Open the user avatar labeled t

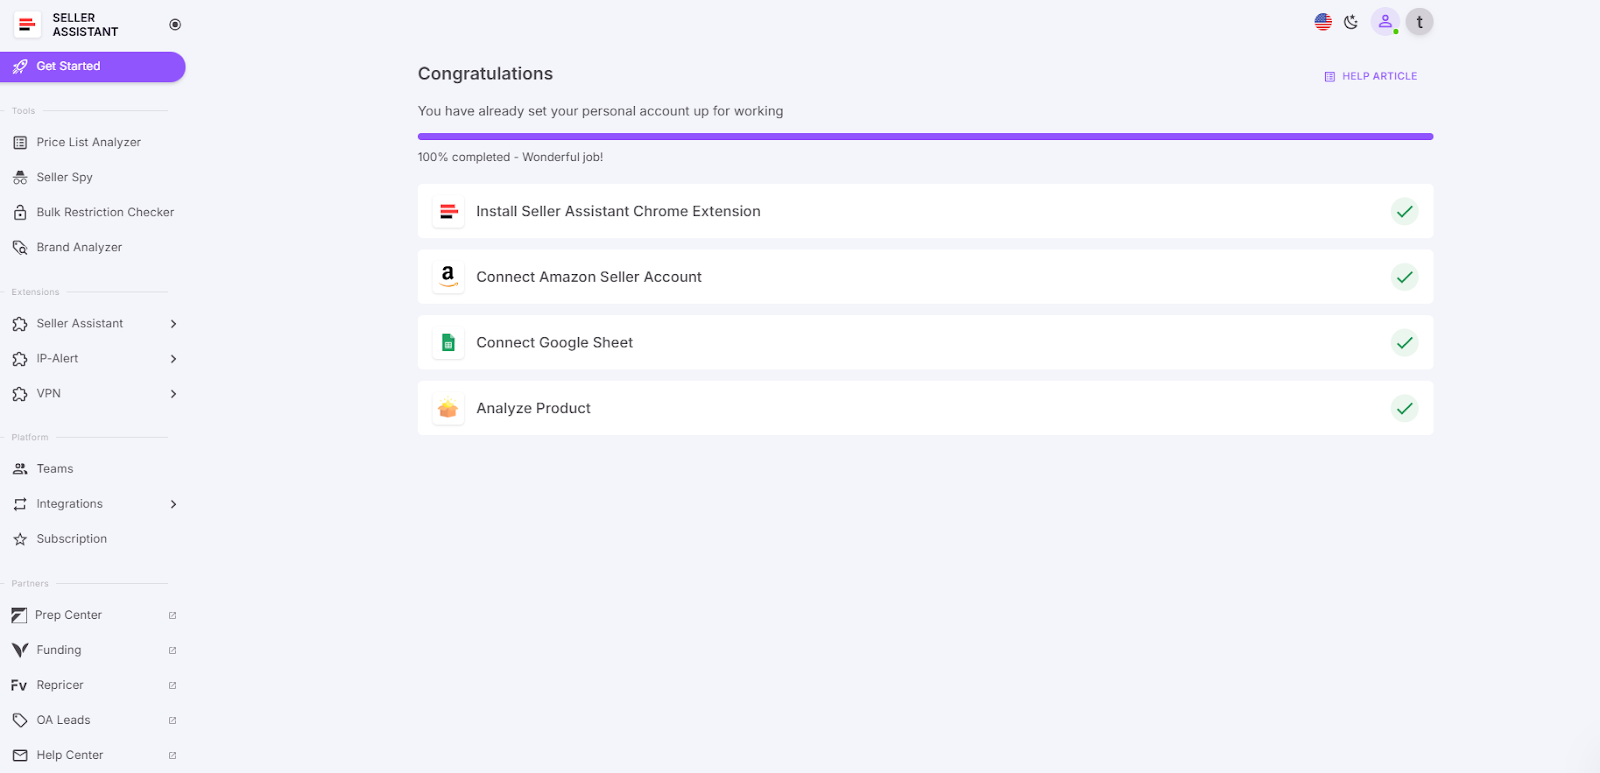1417,21
